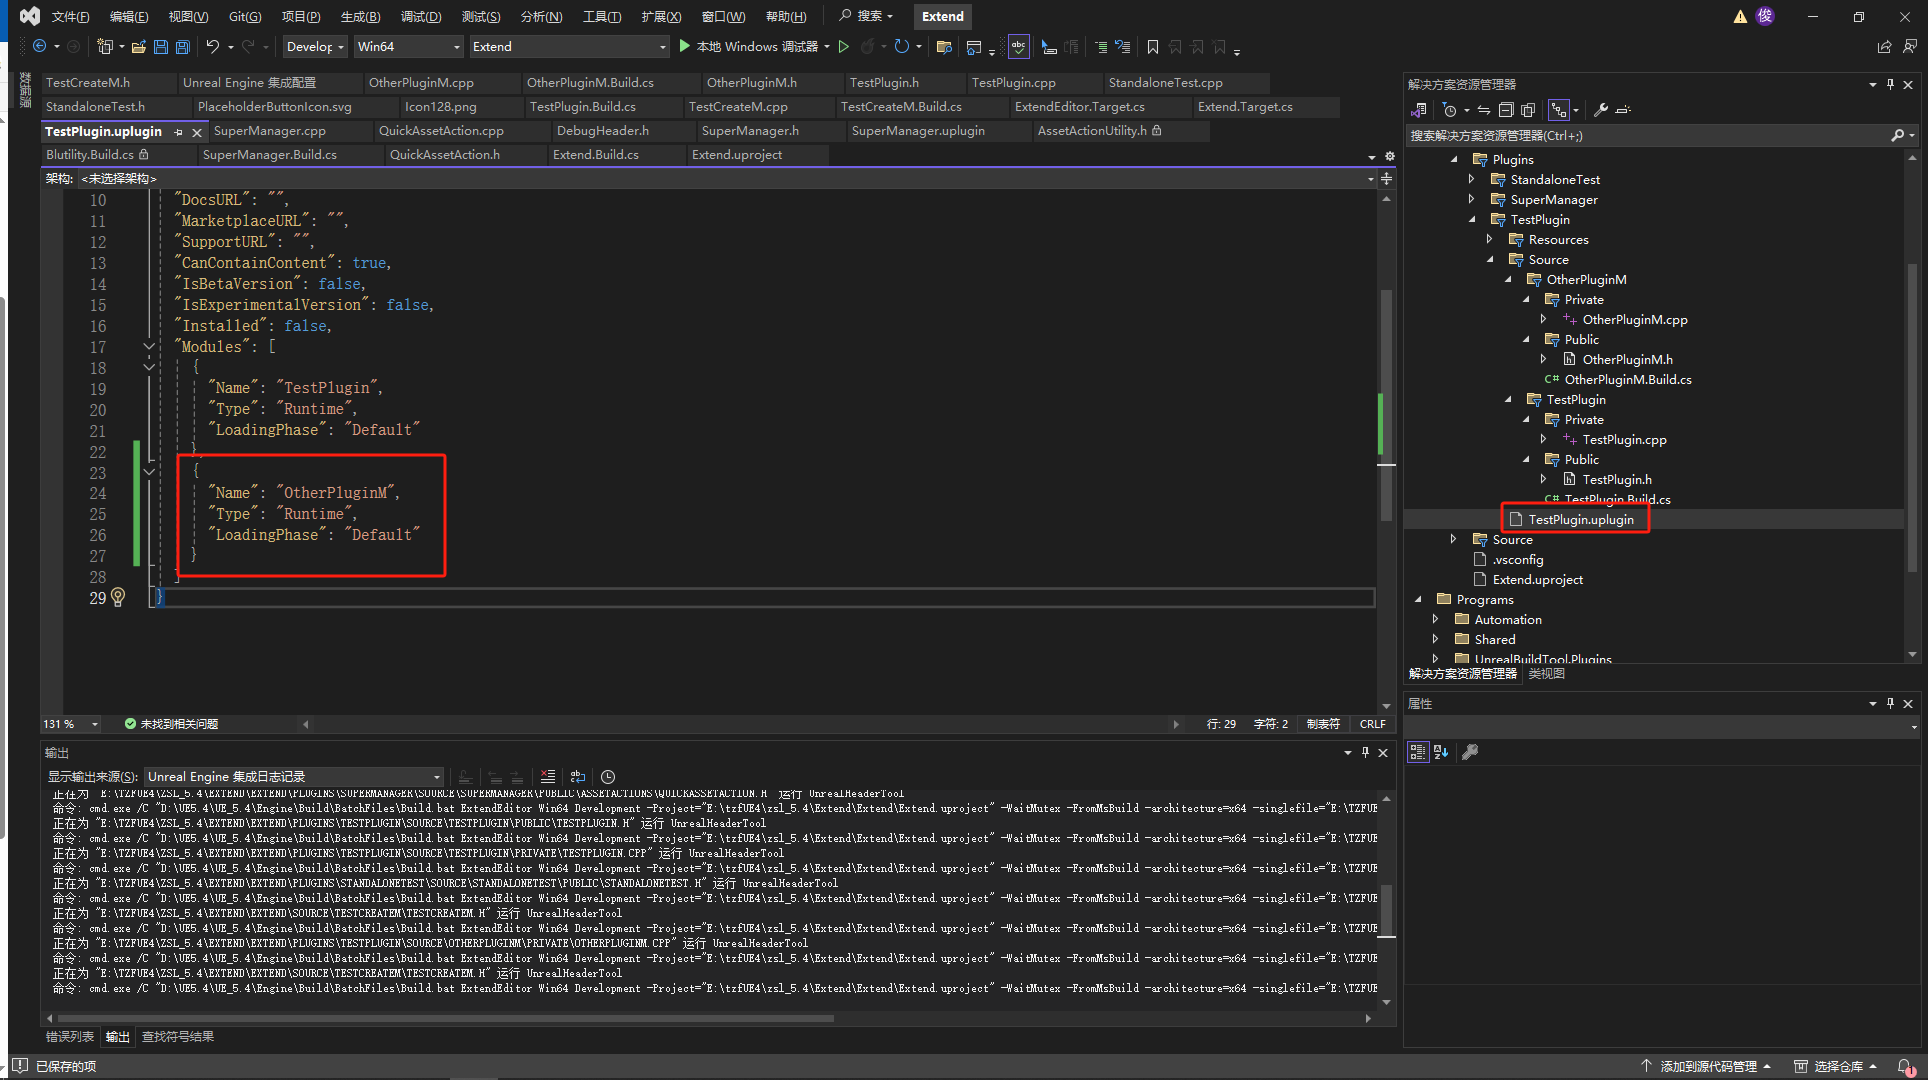The image size is (1928, 1080).
Task: Open the 生成(B) Build menu
Action: (x=360, y=16)
